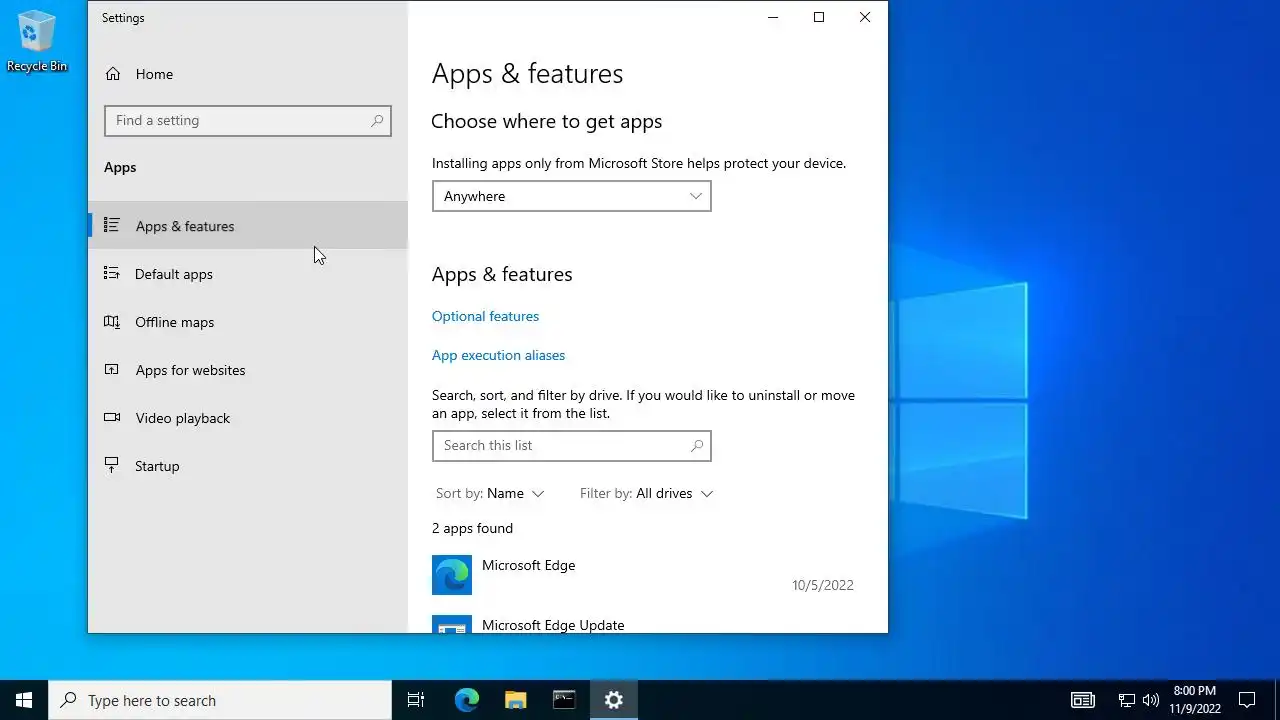Click the volume speaker tray icon
This screenshot has height=720, width=1280.
1151,700
